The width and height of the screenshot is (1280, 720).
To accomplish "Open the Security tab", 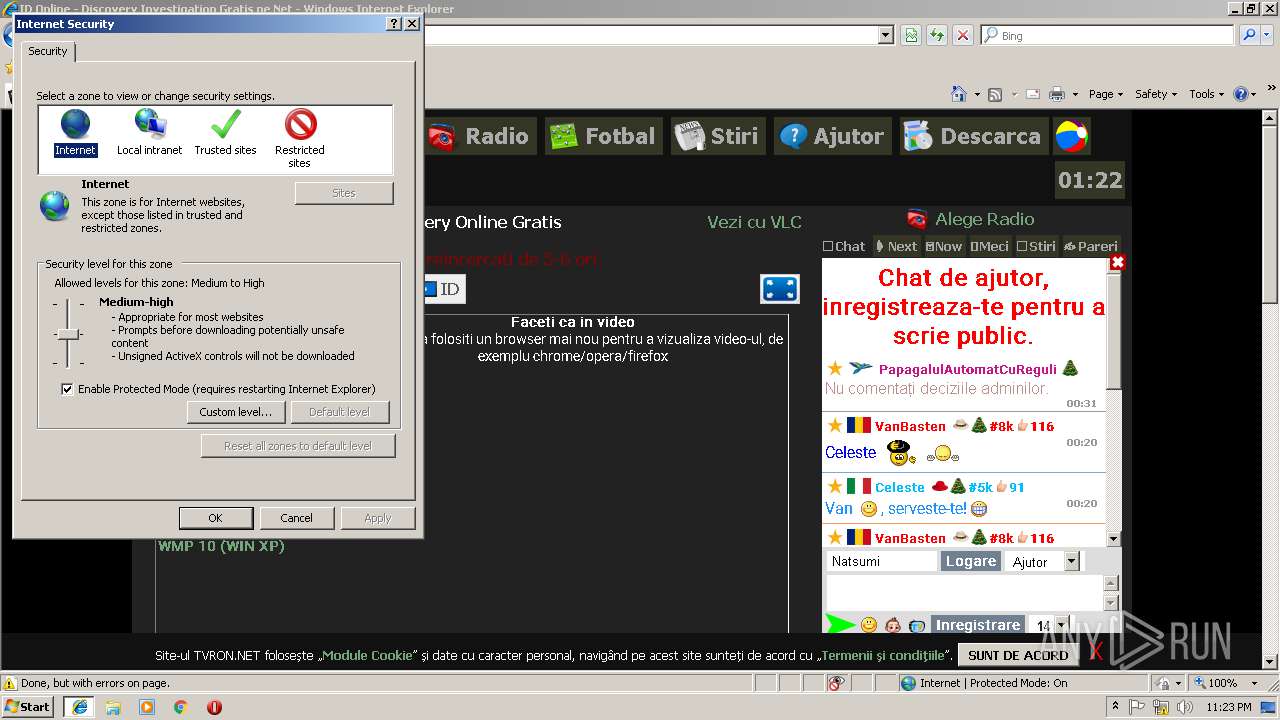I will click(48, 51).
